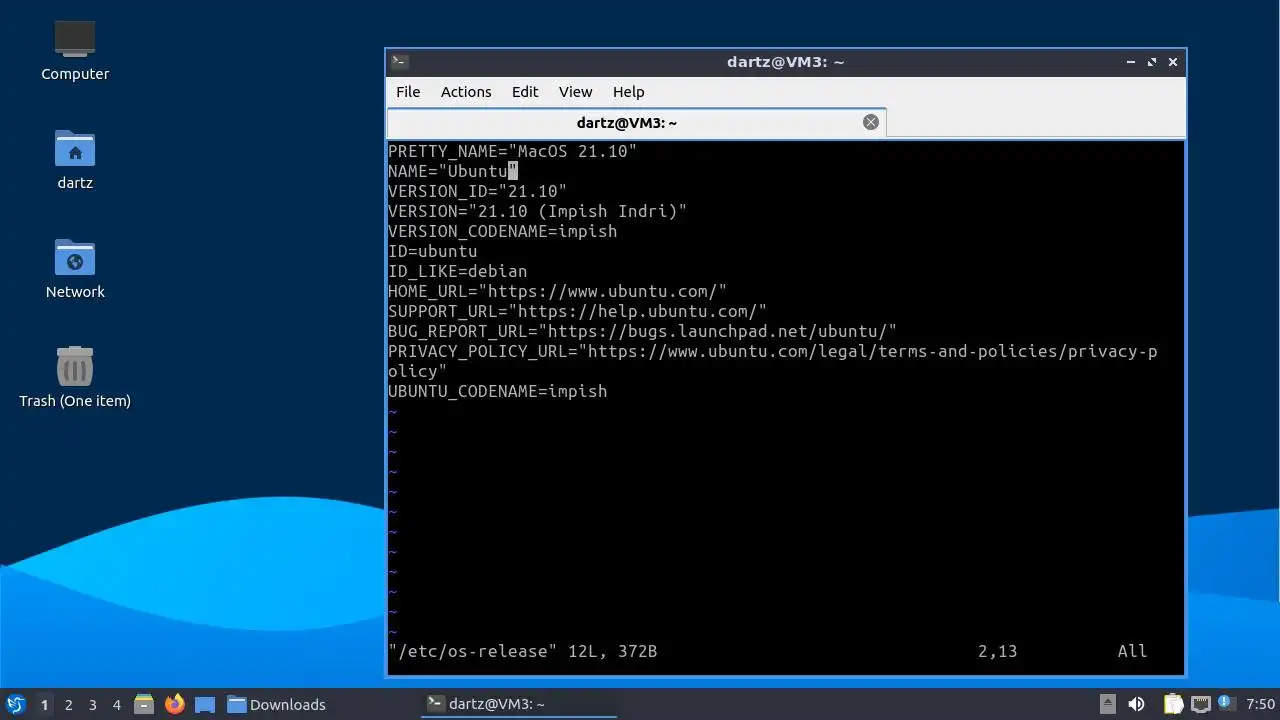The height and width of the screenshot is (720, 1280).
Task: Switch to workspace 1
Action: (x=44, y=704)
